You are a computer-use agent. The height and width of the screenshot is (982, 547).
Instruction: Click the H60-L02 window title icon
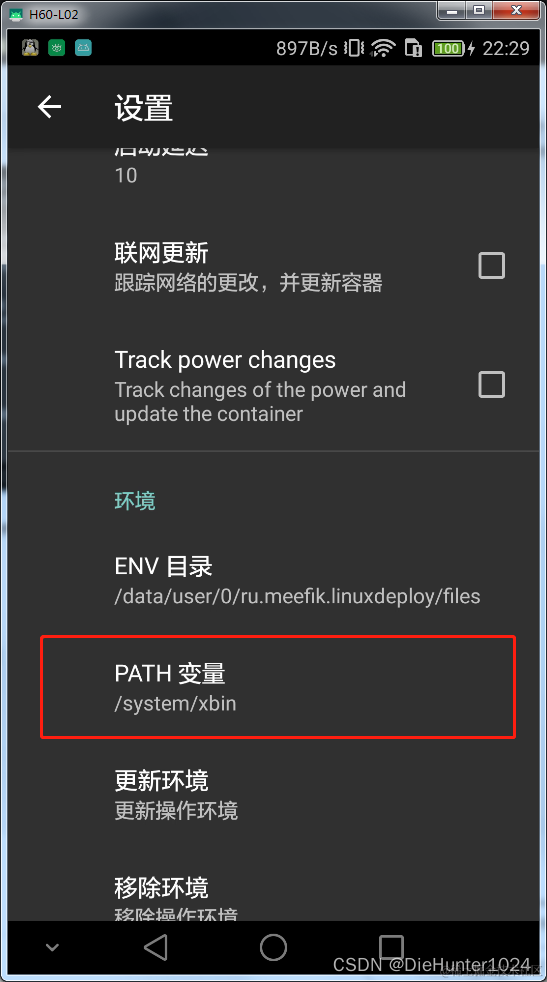(16, 14)
